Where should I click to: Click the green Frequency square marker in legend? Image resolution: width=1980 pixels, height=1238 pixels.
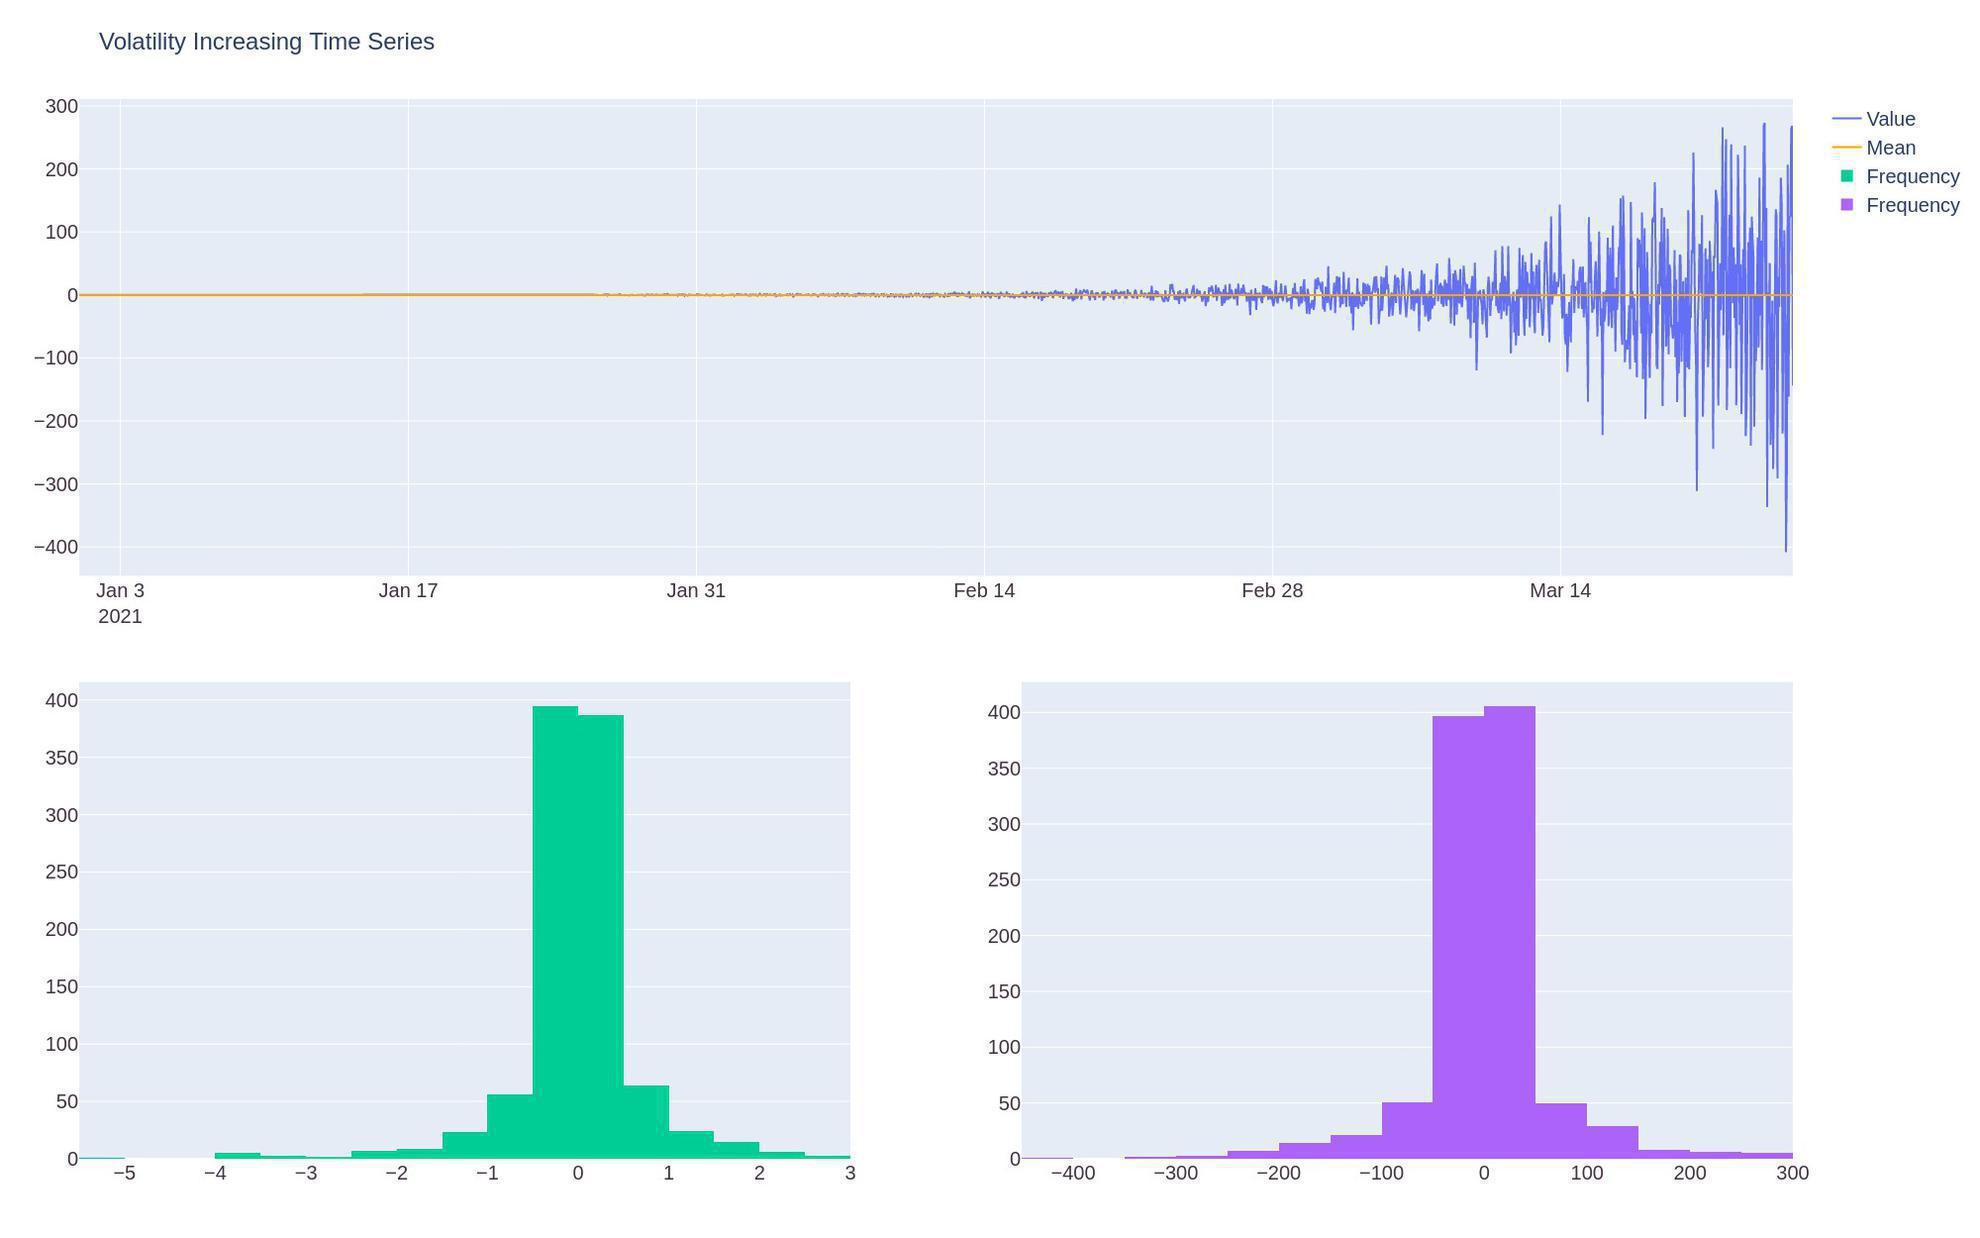(1846, 176)
